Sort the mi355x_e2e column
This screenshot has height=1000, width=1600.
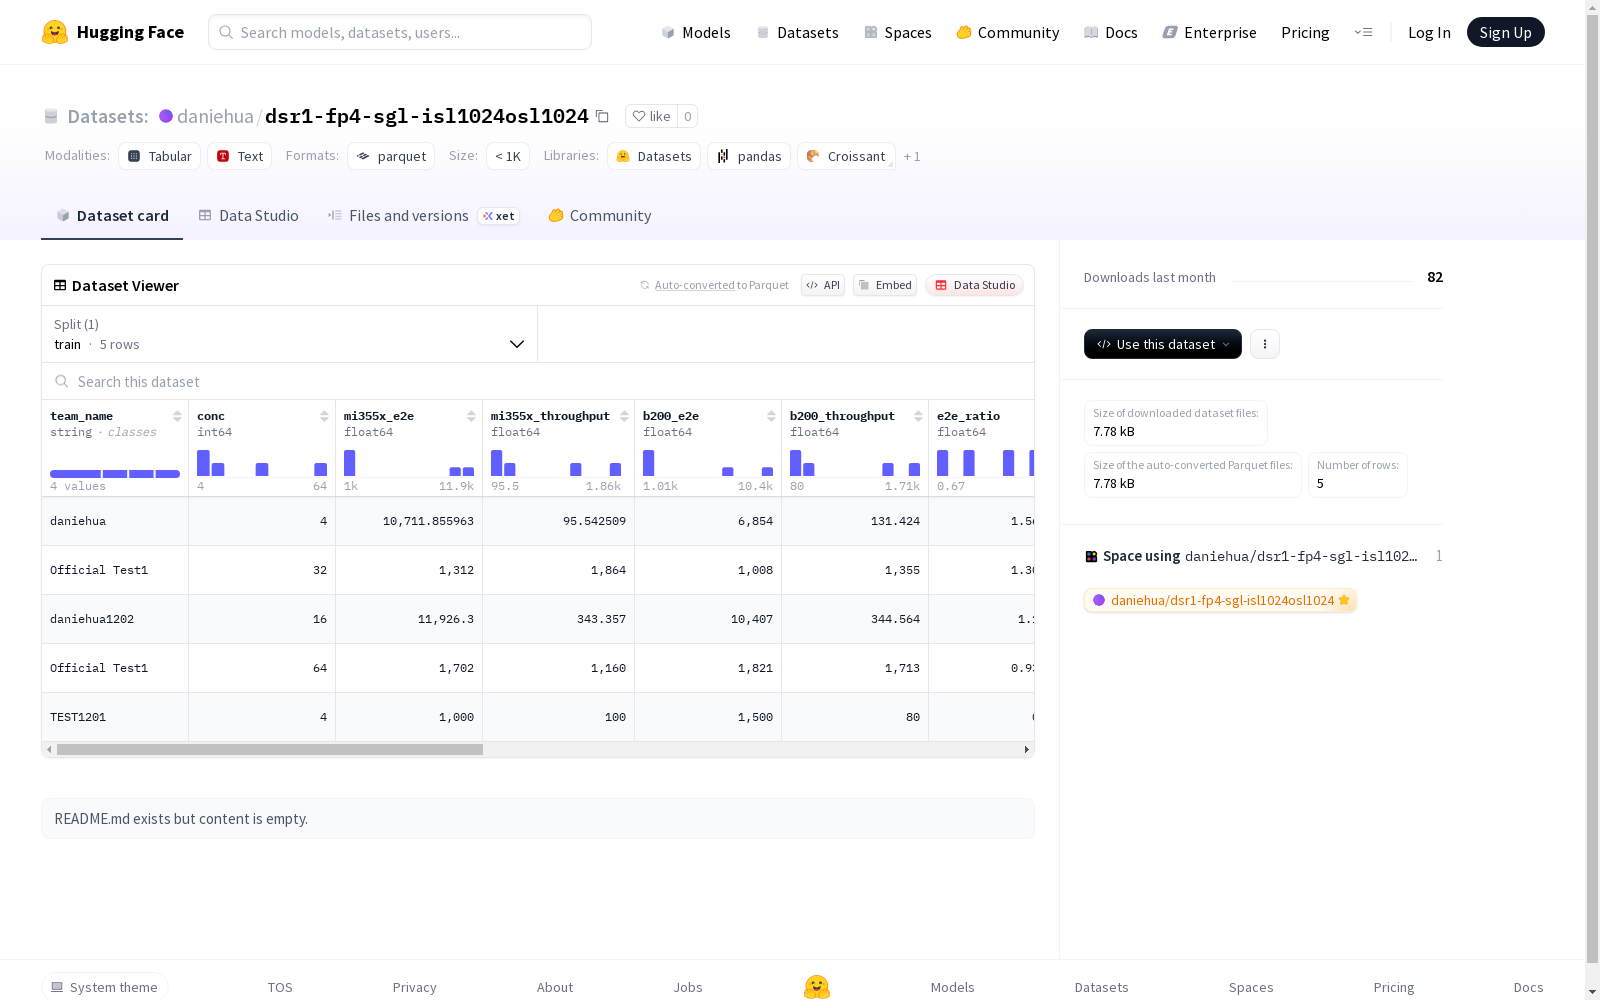point(471,416)
